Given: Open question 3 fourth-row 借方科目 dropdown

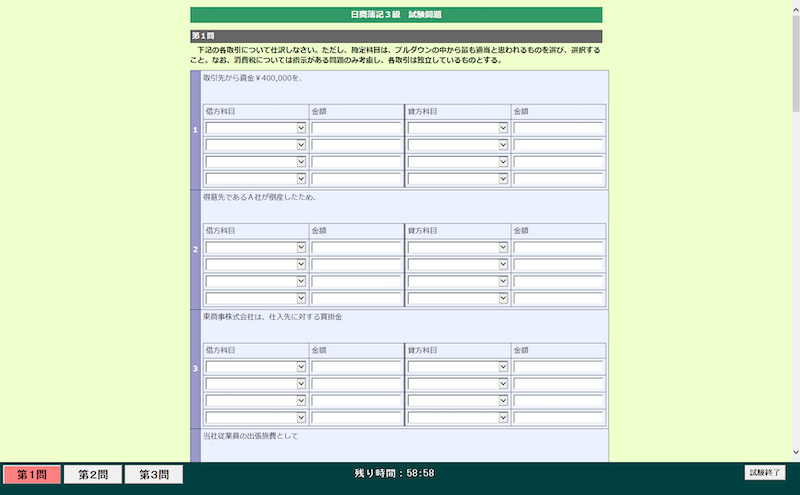Looking at the screenshot, I should [x=256, y=417].
